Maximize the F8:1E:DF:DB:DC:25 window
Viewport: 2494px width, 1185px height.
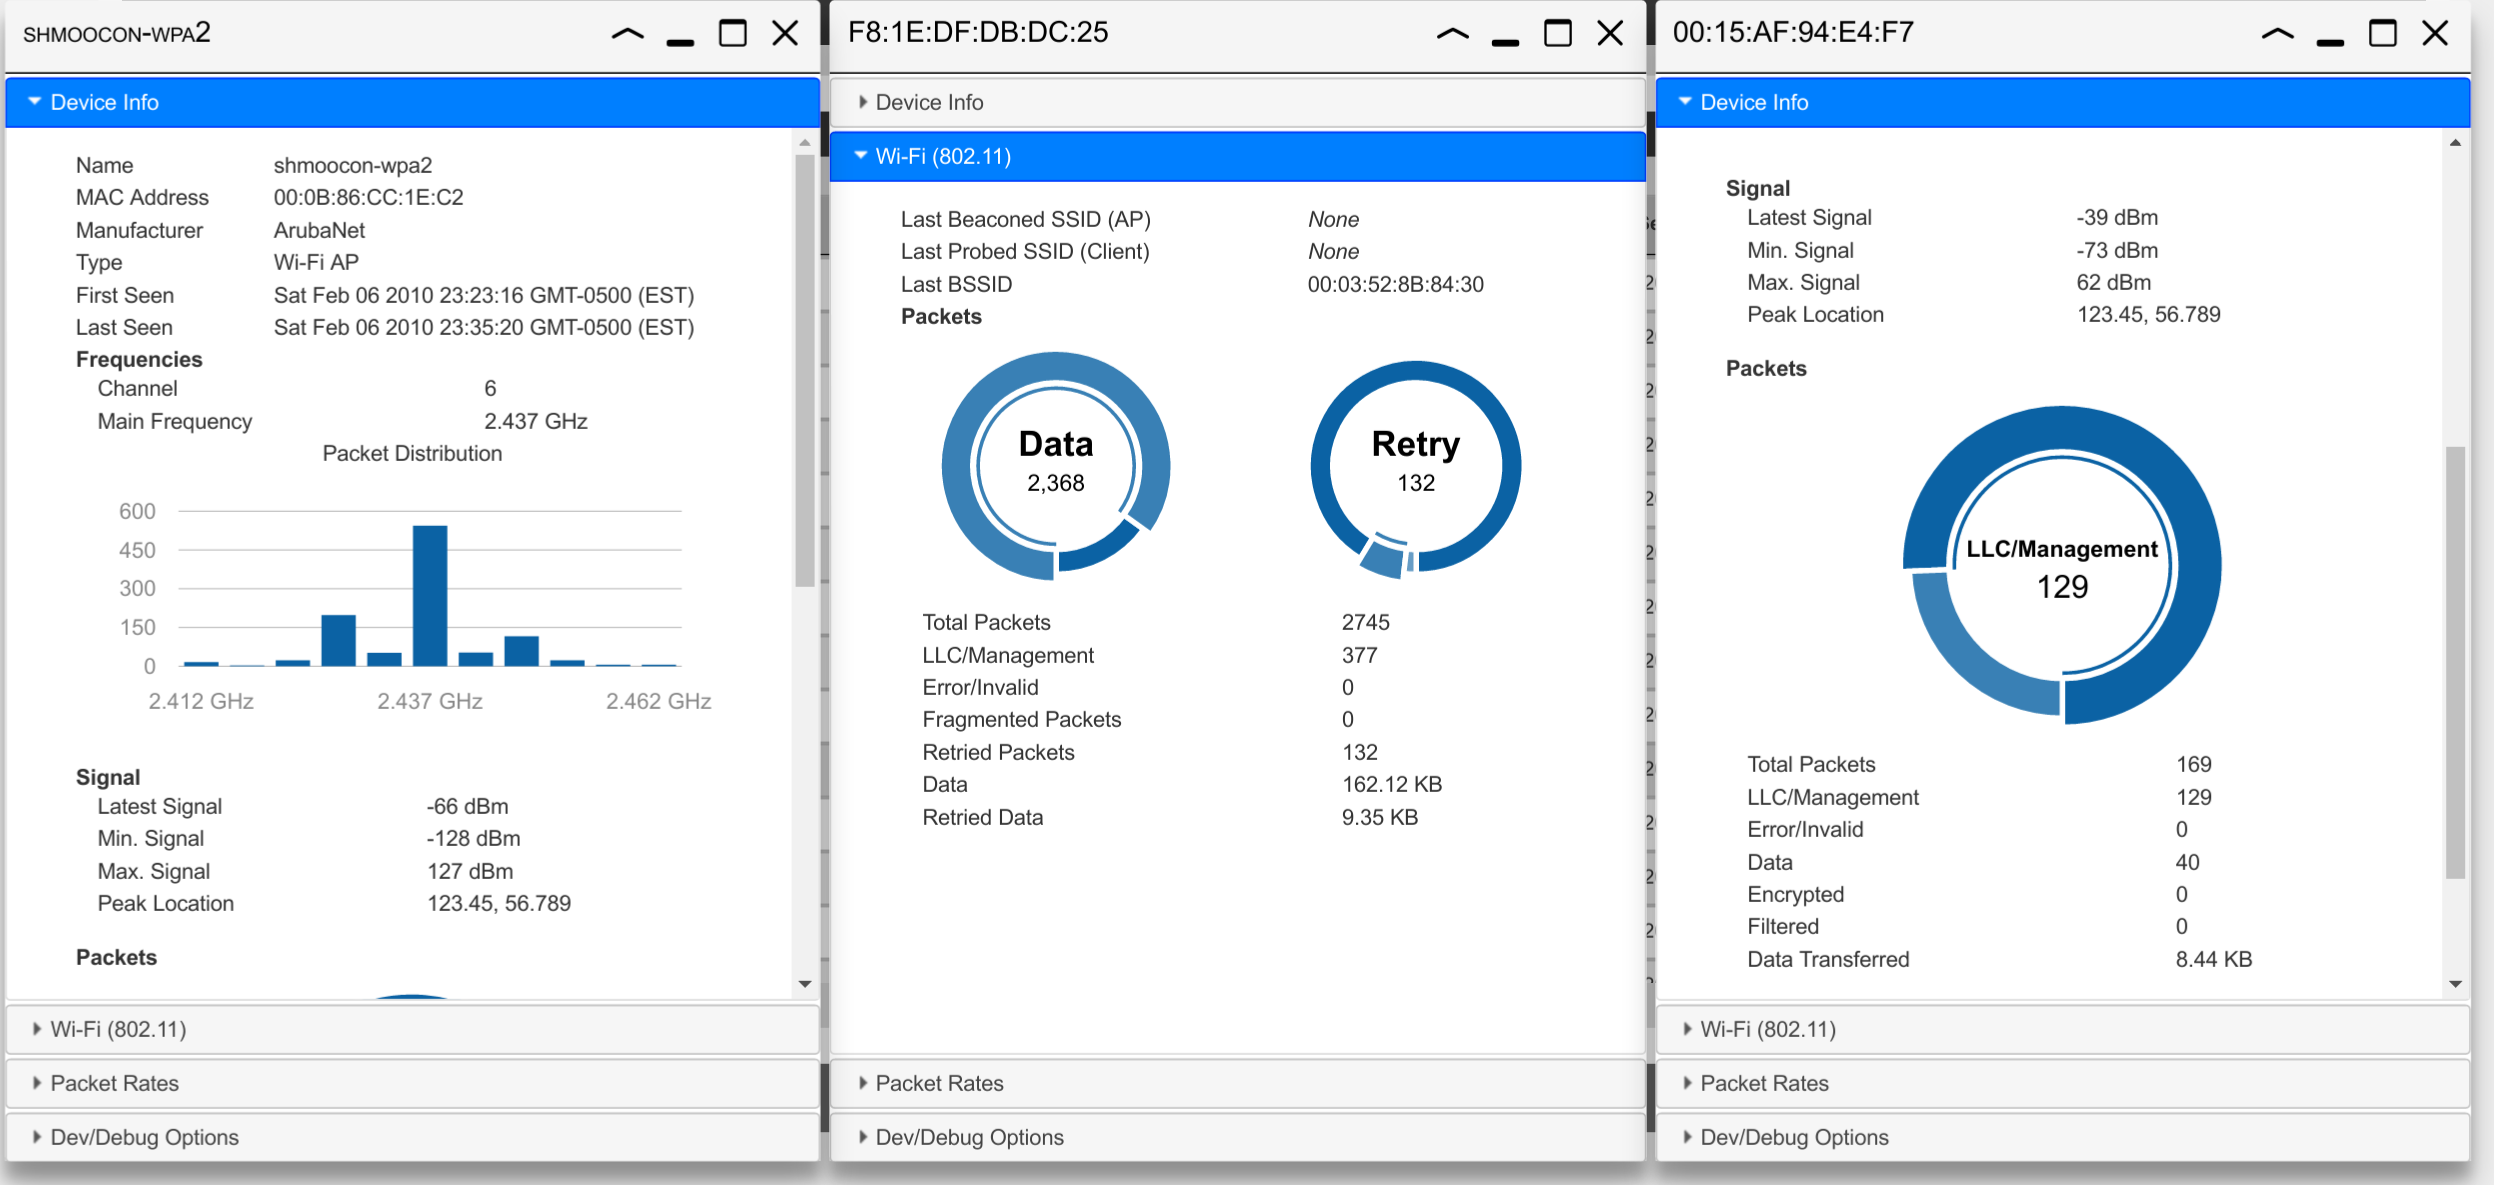tap(1558, 33)
